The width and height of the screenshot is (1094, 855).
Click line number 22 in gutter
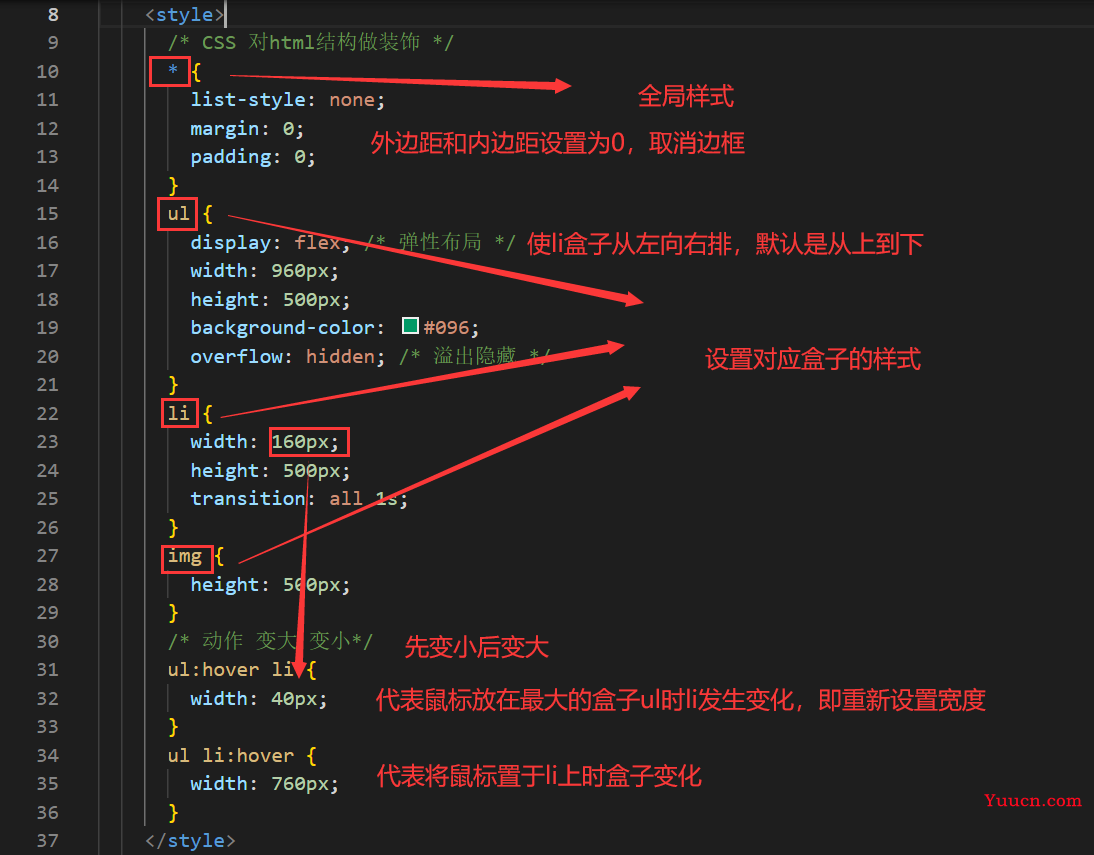click(x=47, y=413)
